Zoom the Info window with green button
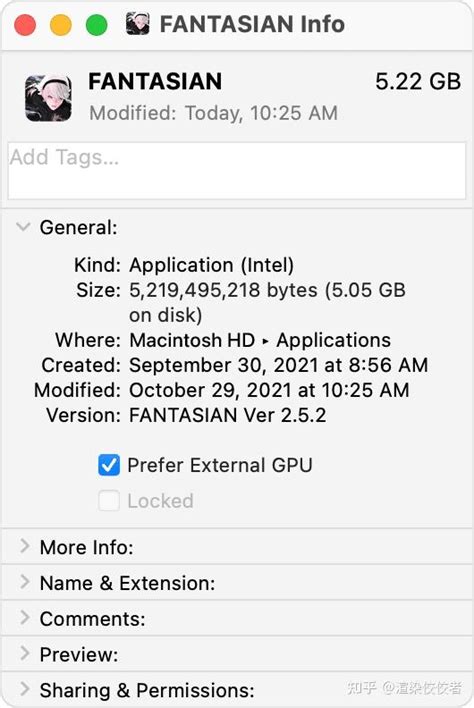Viewport: 474px width, 708px height. click(x=97, y=25)
